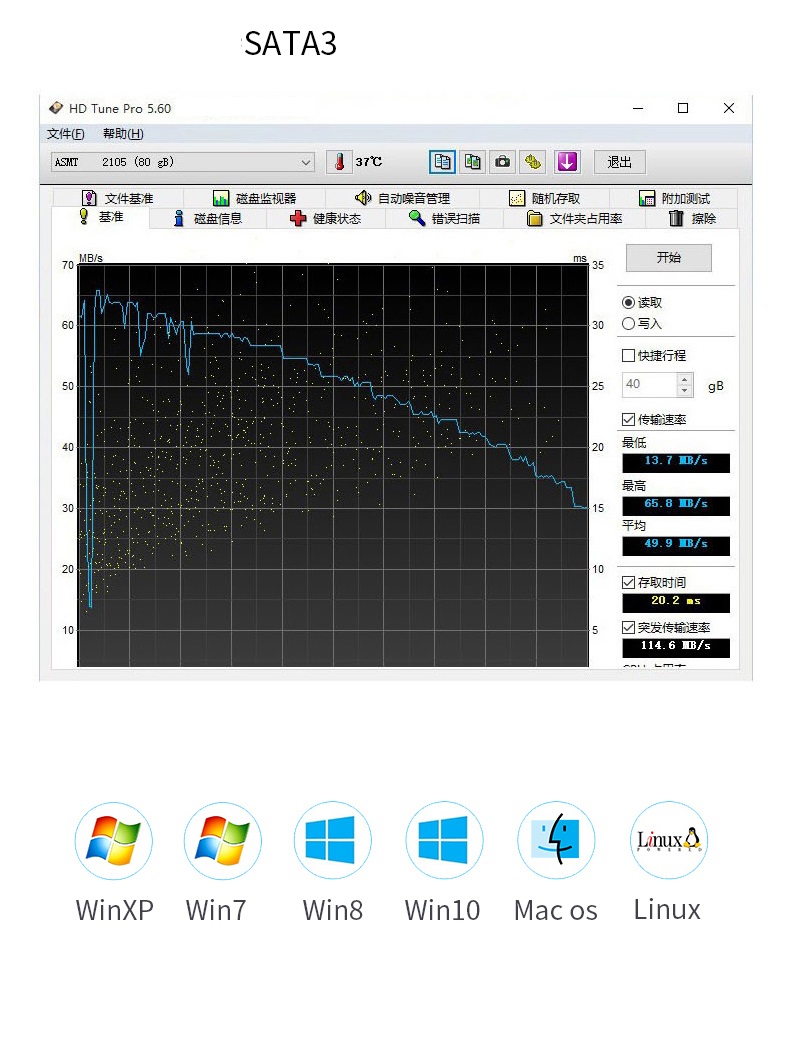Increase short stroke gB spinner up arrow

[x=684, y=379]
